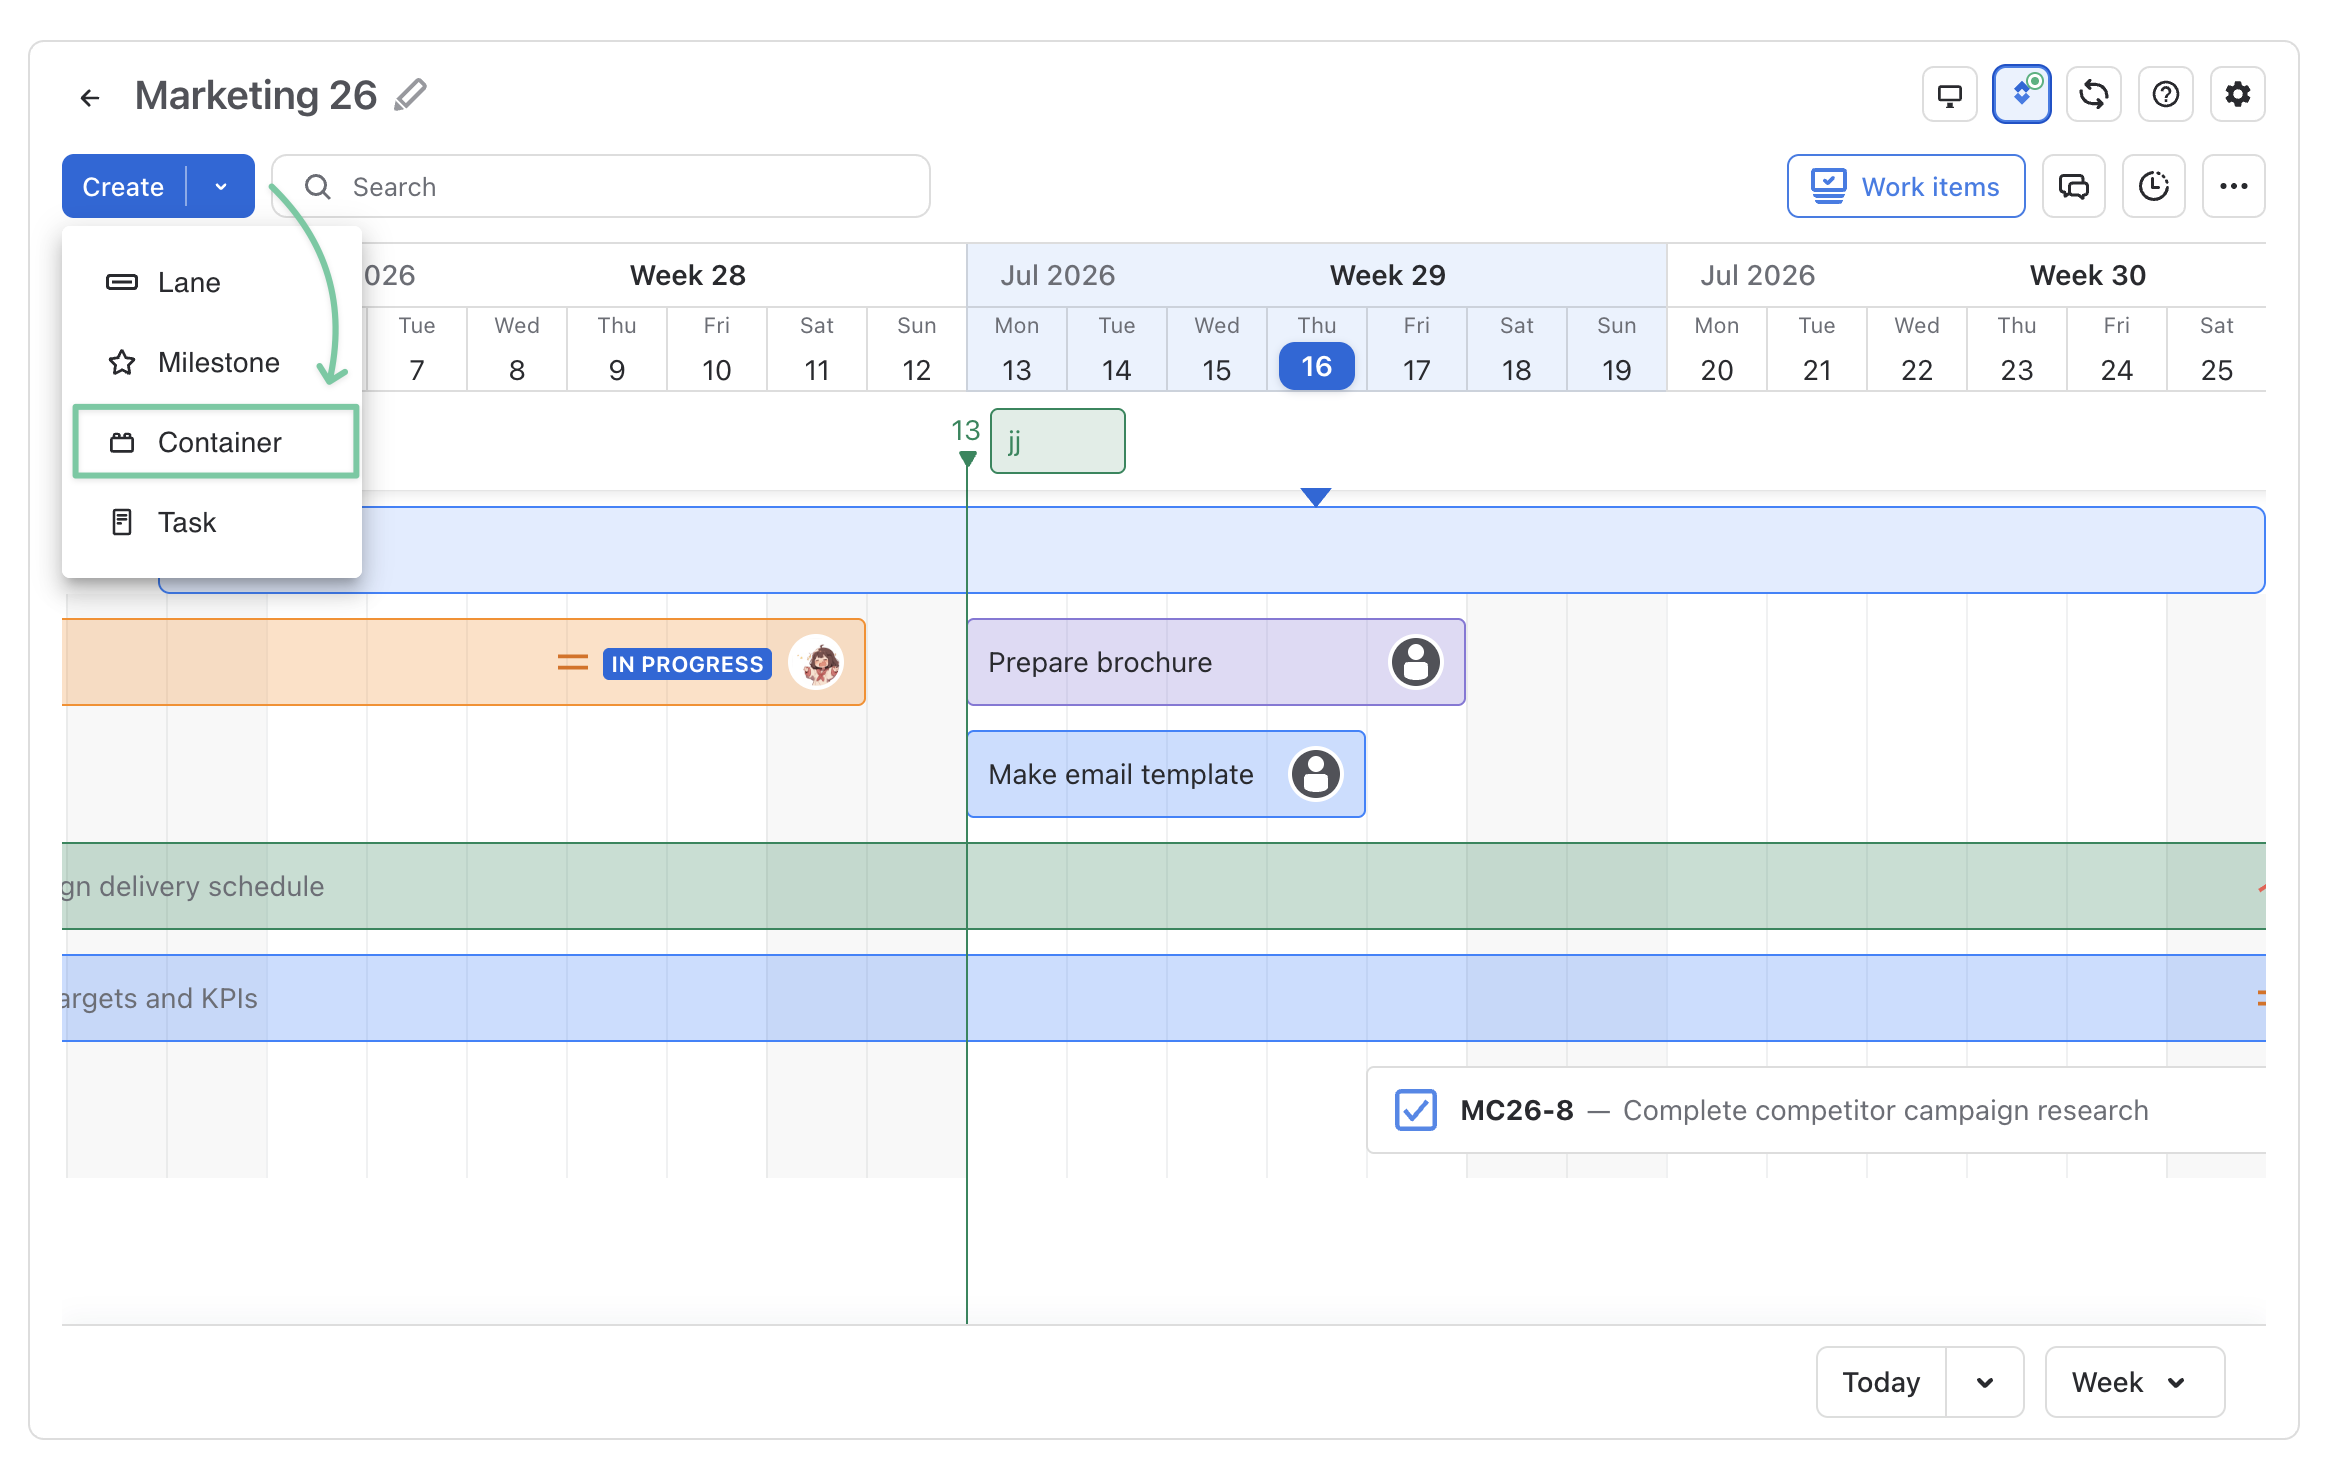Click the sync refresh icon
Image resolution: width=2340 pixels, height=1466 pixels.
point(2093,95)
